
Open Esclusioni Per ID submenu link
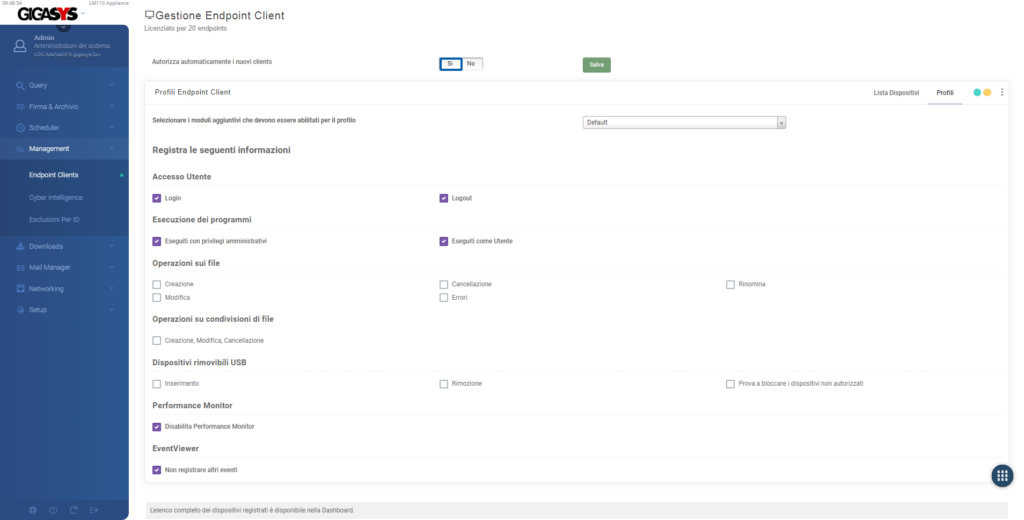[x=54, y=219]
